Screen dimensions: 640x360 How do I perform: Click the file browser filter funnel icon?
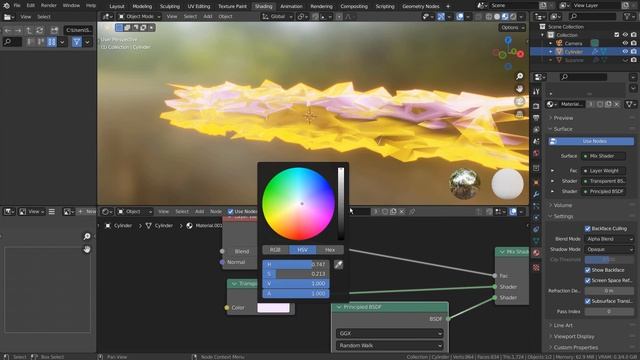coord(77,42)
